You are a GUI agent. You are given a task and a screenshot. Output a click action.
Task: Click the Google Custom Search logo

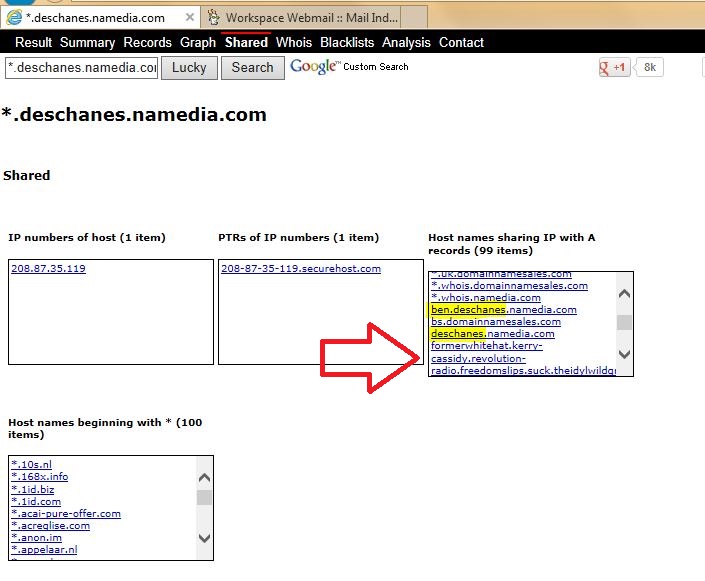point(349,67)
